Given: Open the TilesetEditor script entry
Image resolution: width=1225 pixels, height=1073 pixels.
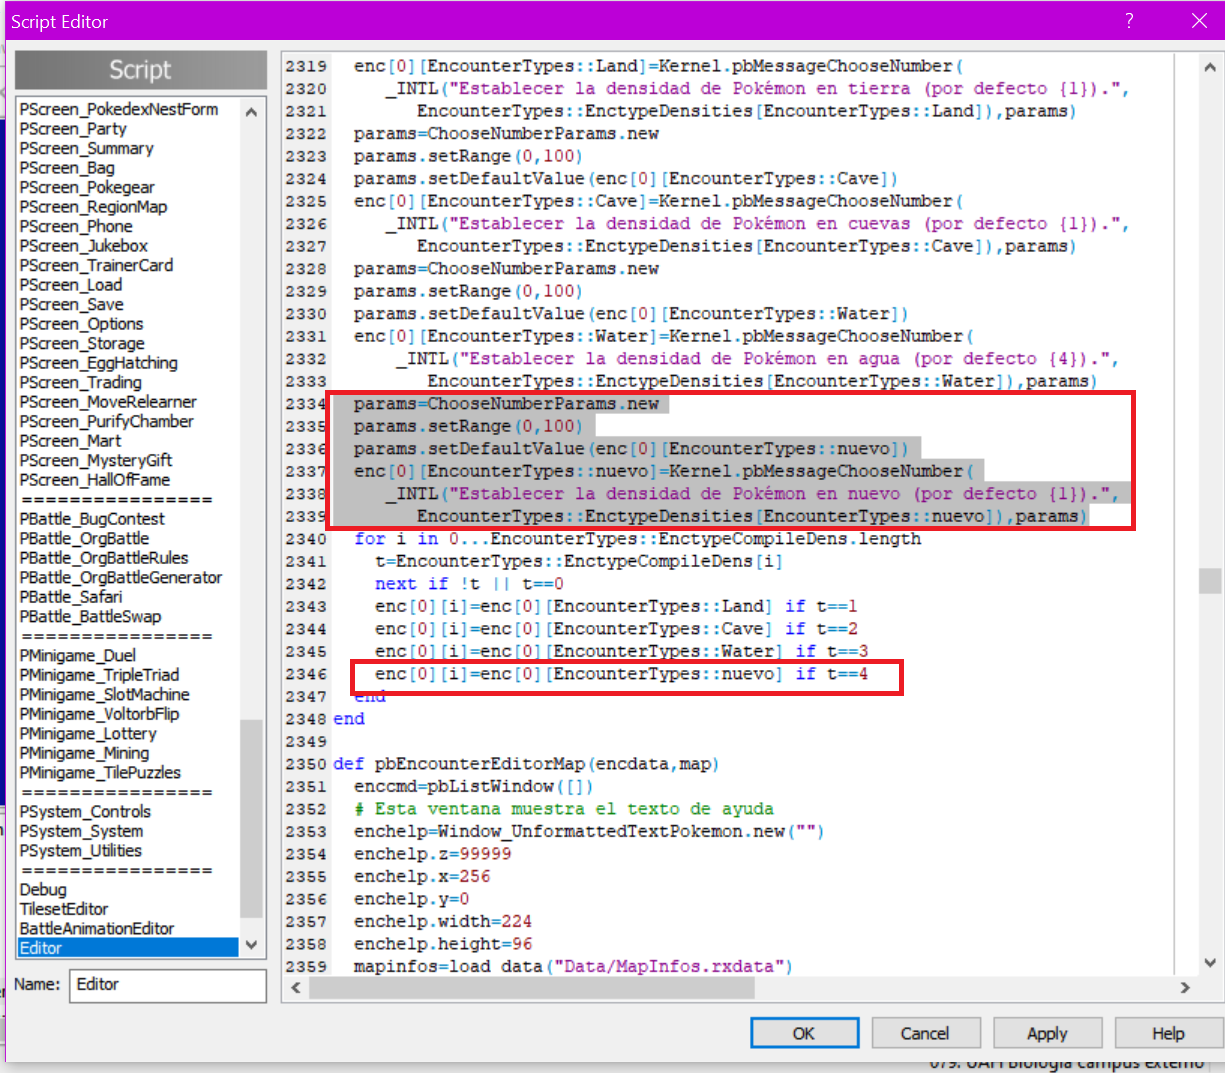Looking at the screenshot, I should click(64, 909).
